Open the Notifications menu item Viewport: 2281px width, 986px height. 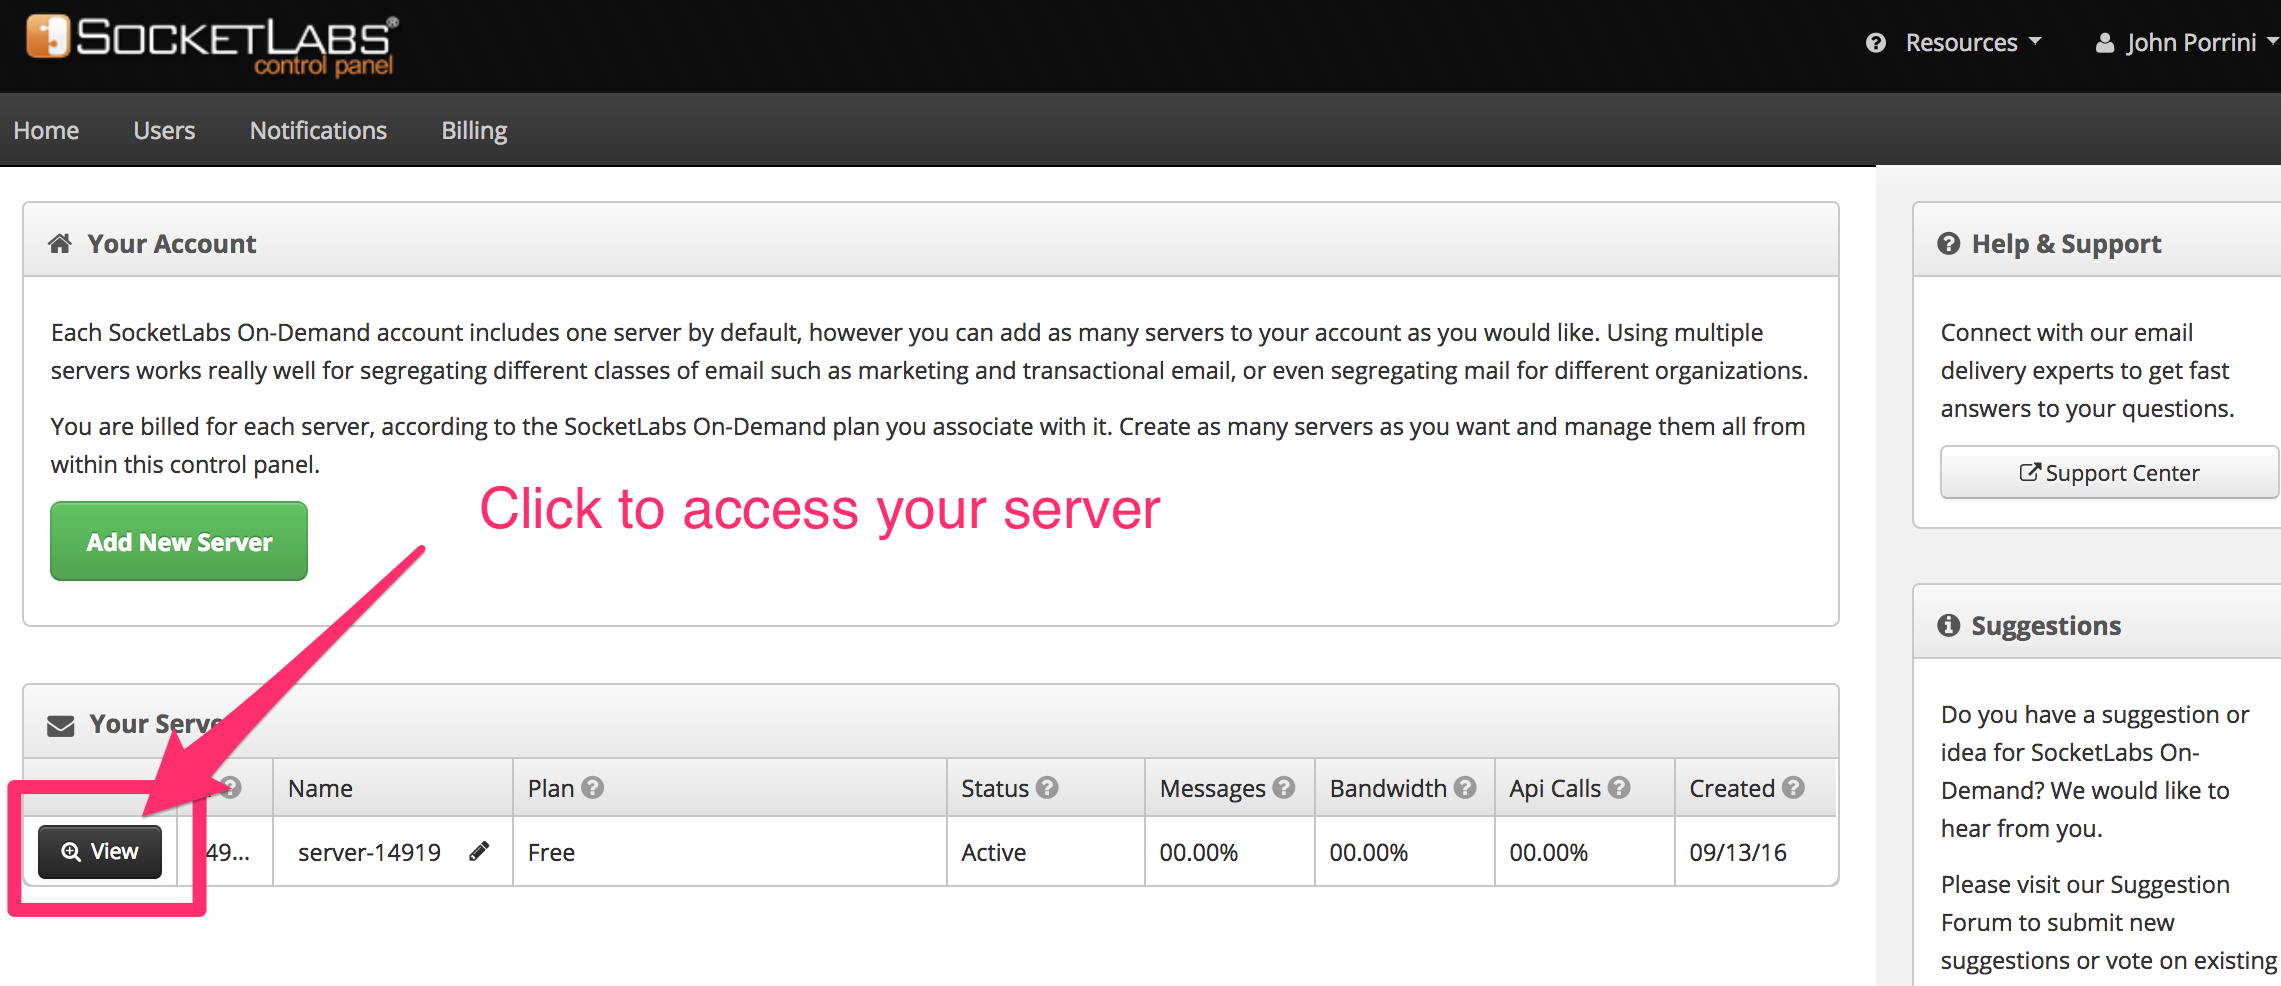[x=318, y=130]
